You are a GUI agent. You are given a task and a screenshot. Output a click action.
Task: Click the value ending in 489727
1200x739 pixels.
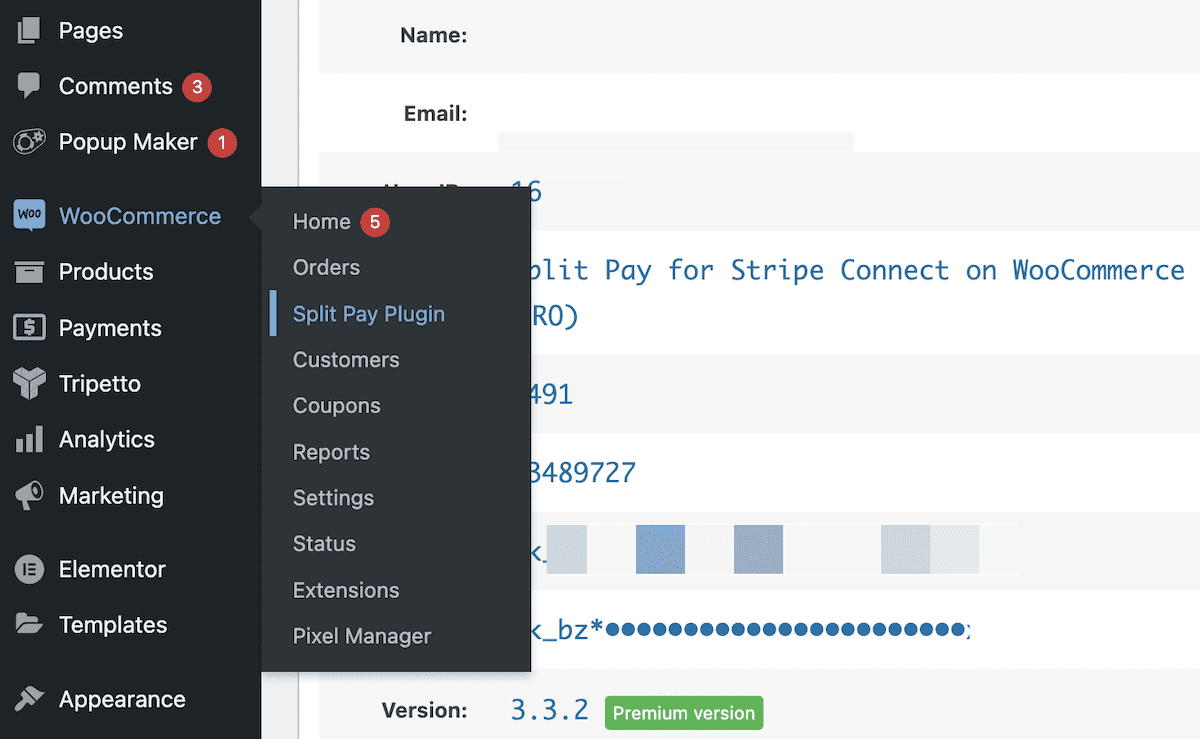584,473
